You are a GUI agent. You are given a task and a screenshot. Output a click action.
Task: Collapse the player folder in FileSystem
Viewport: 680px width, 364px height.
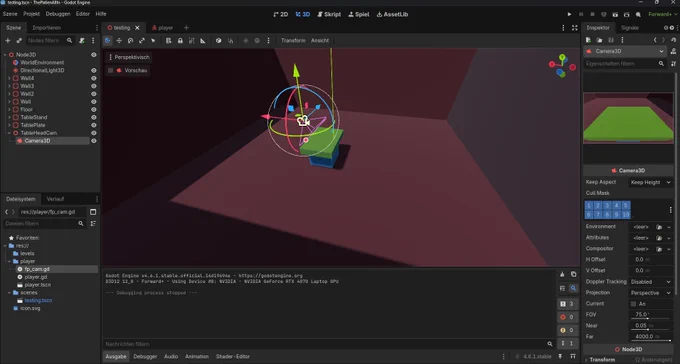pos(9,261)
